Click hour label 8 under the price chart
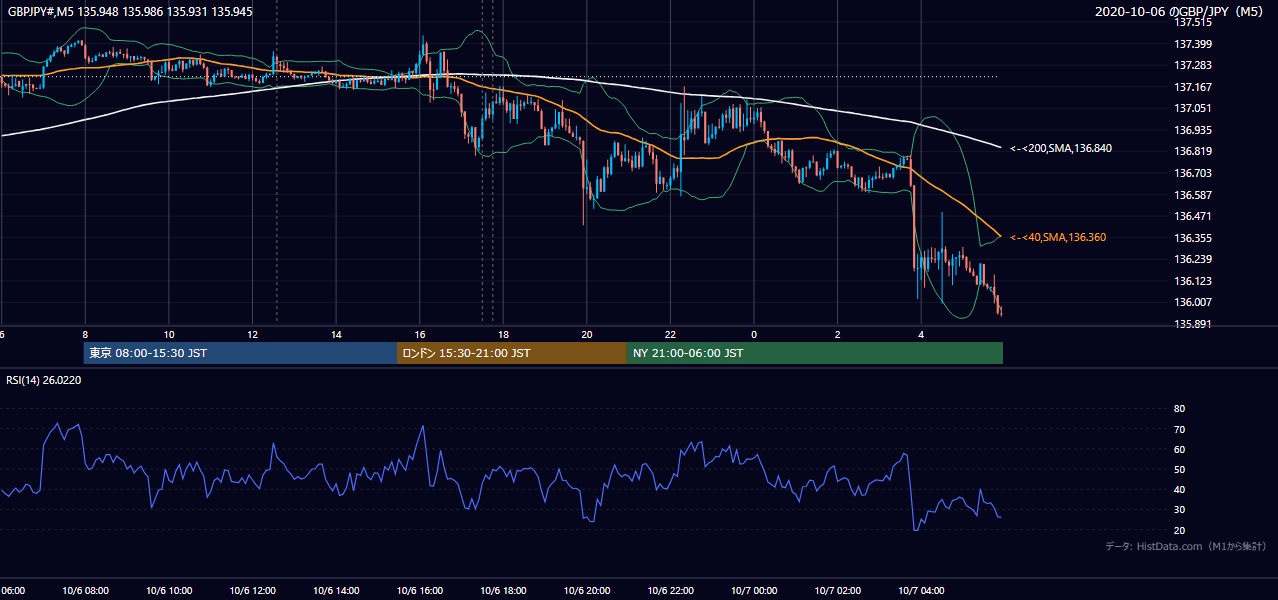 [x=85, y=335]
